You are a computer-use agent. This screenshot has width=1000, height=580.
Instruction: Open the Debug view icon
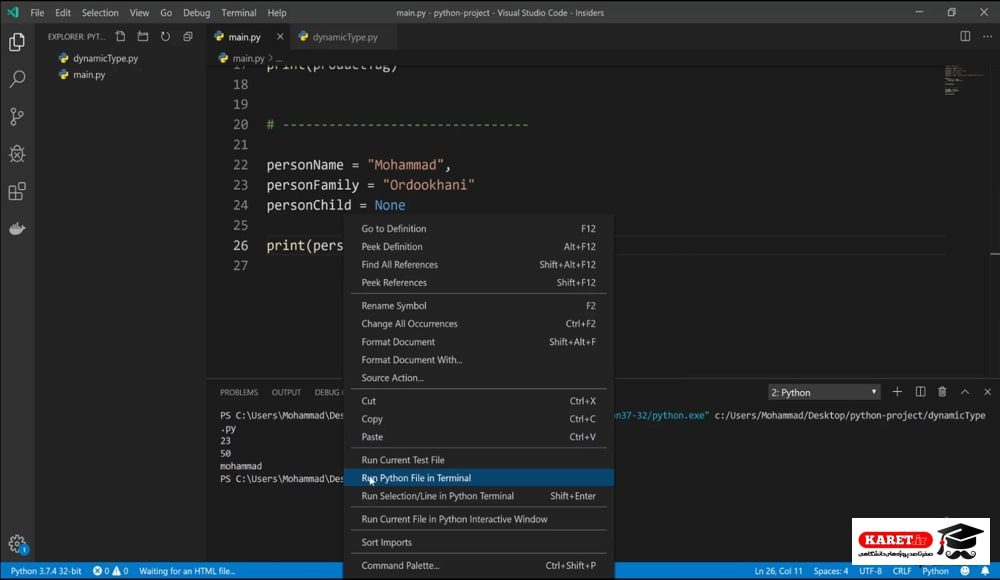17,154
